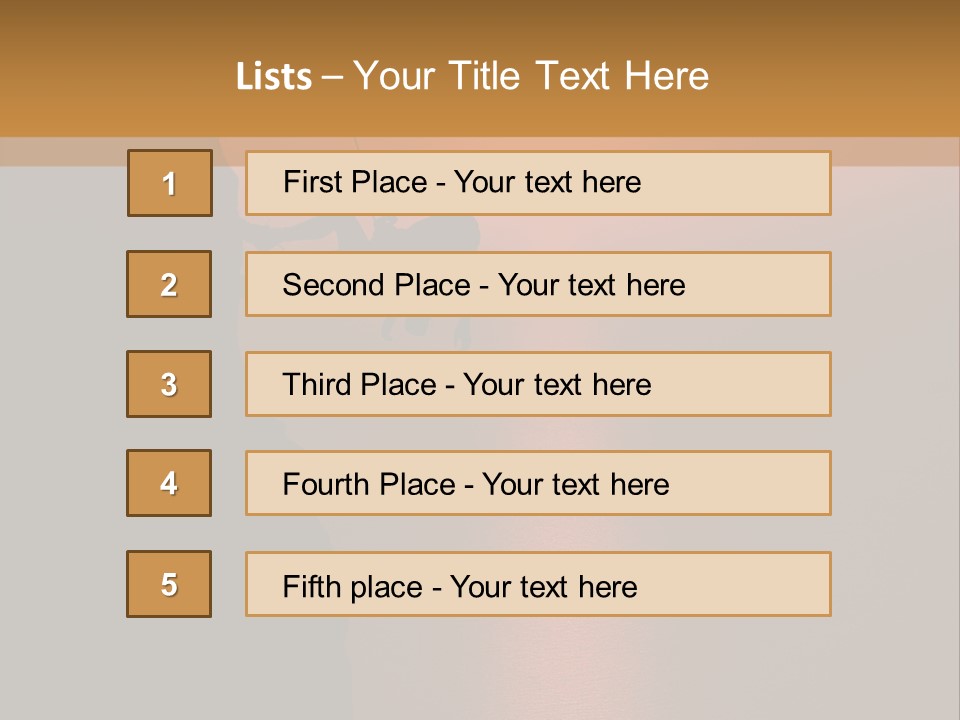Screen dimensions: 960x720
Task: Select the Fifth place text box
Action: pos(538,584)
